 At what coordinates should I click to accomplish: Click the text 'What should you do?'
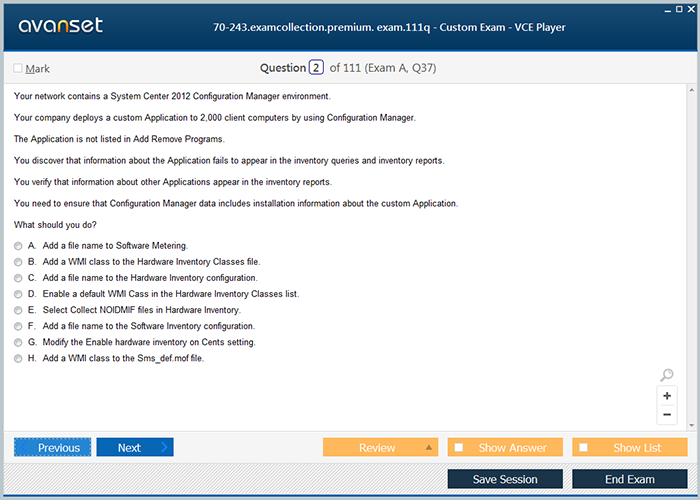[55, 225]
